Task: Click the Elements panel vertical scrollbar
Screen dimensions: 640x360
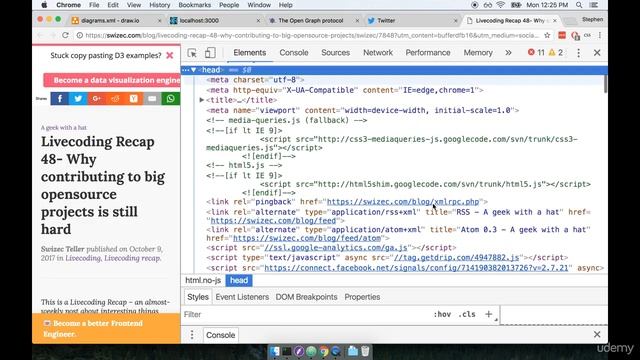Action: (605, 84)
